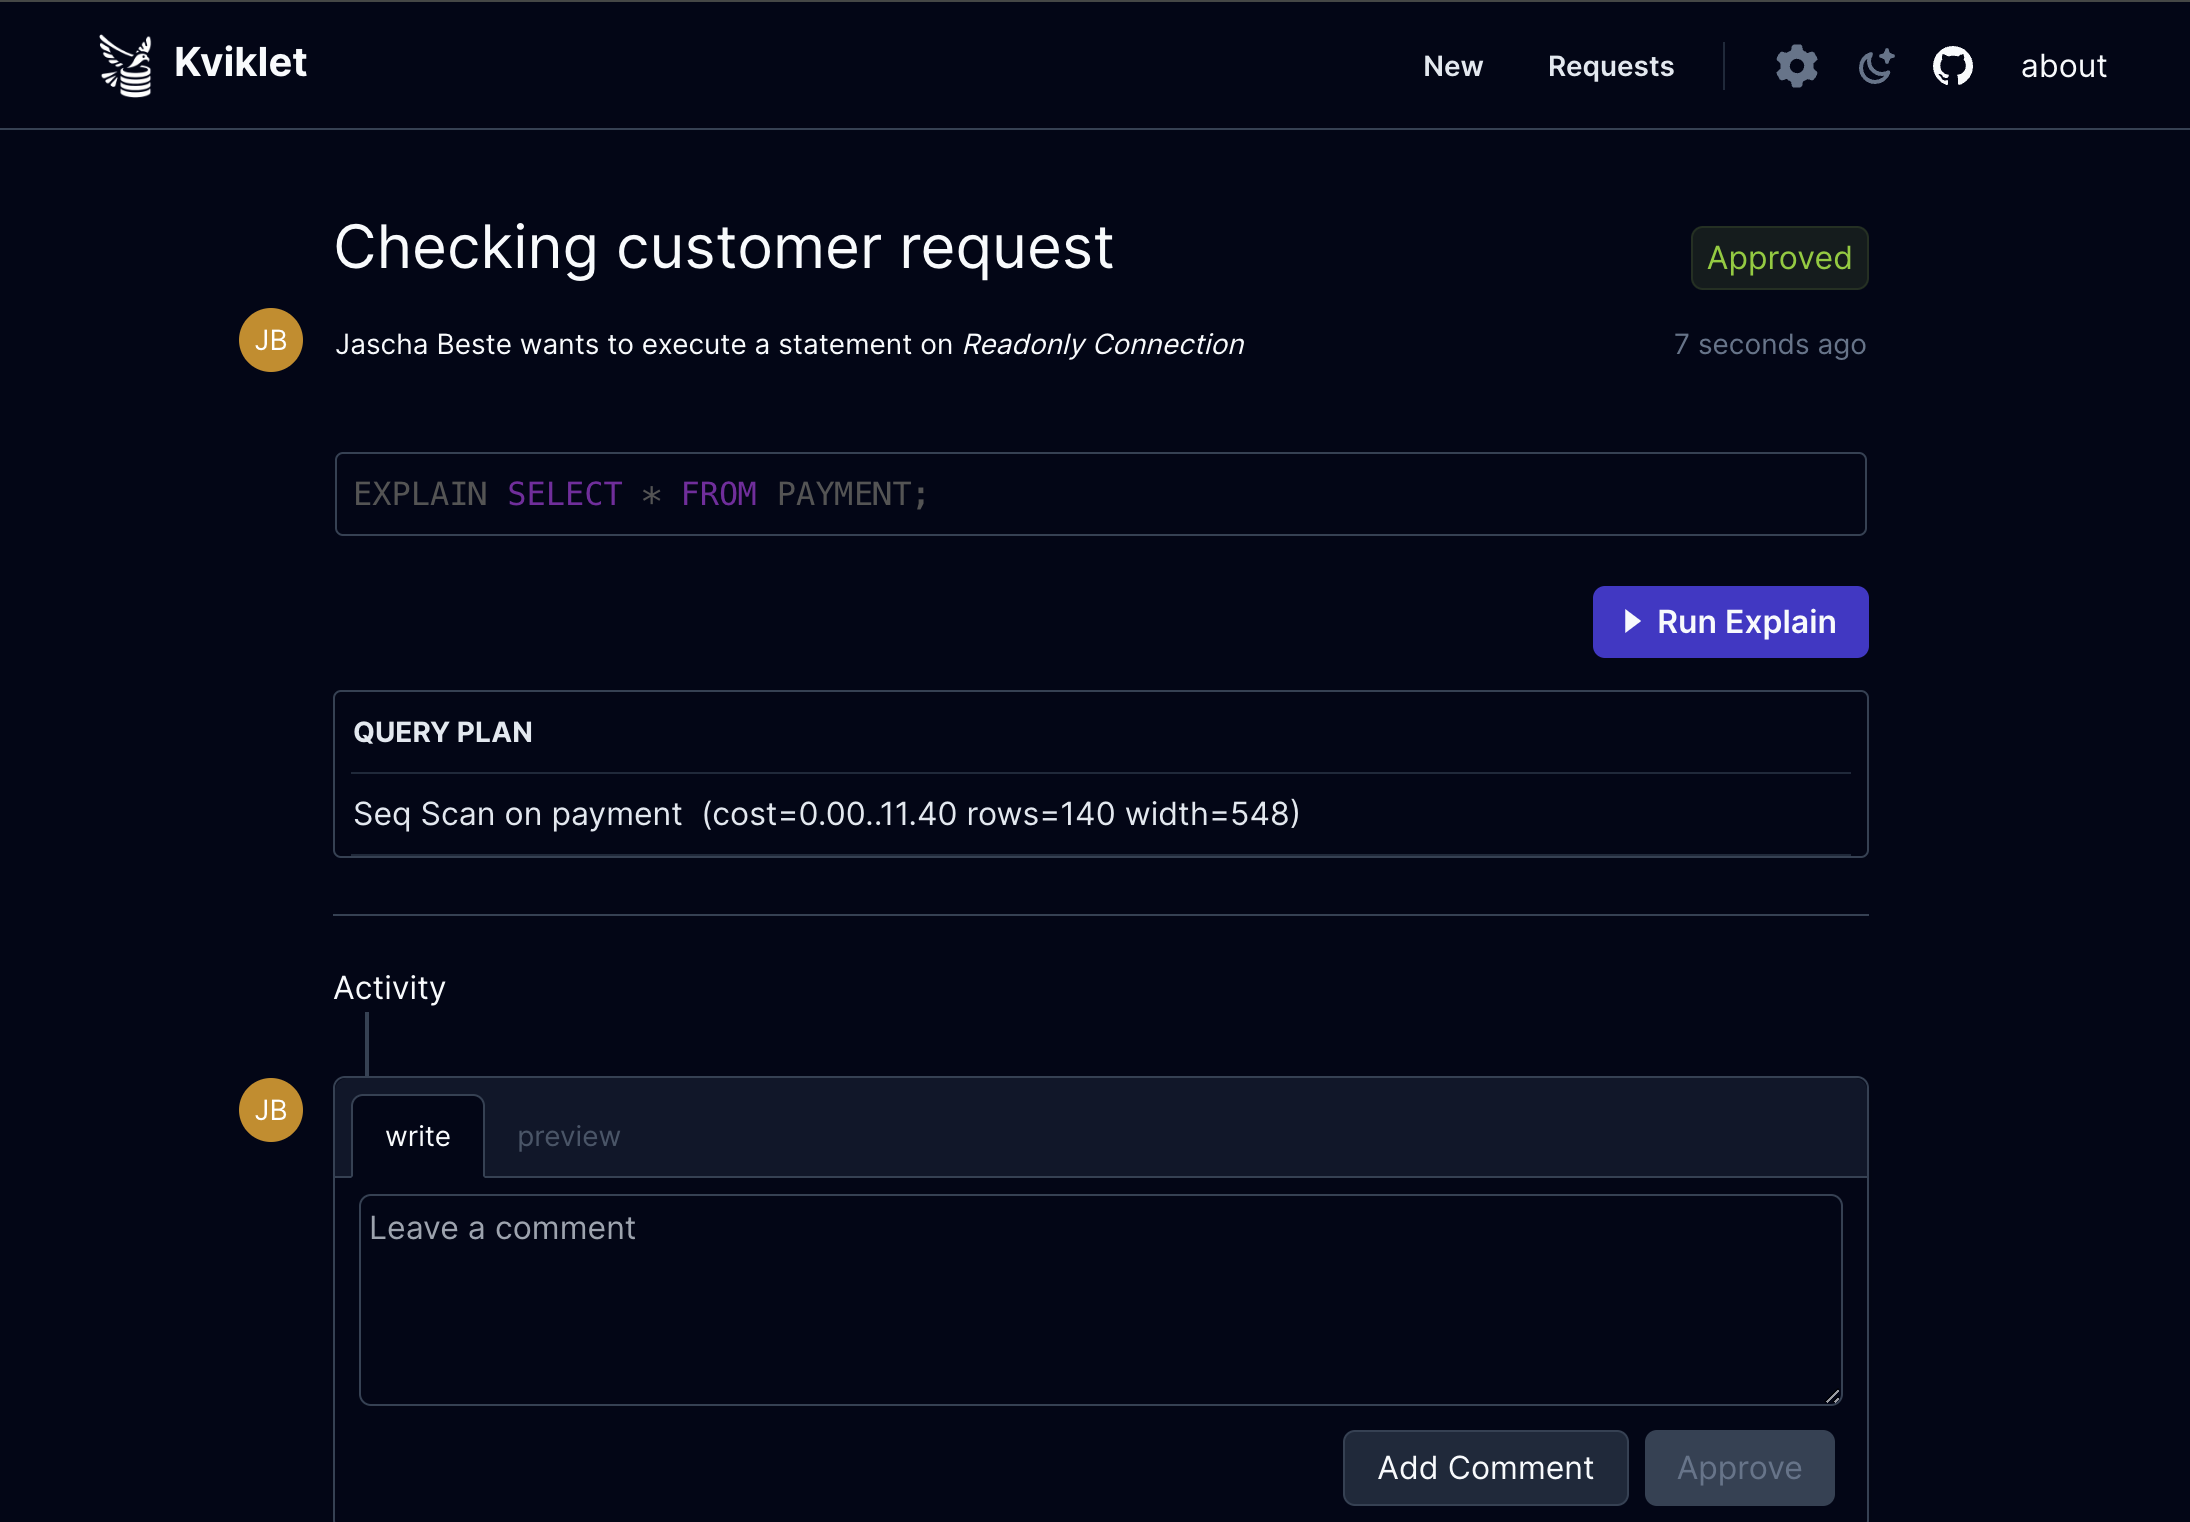
Task: Click the disabled Approve button
Action: coord(1739,1467)
